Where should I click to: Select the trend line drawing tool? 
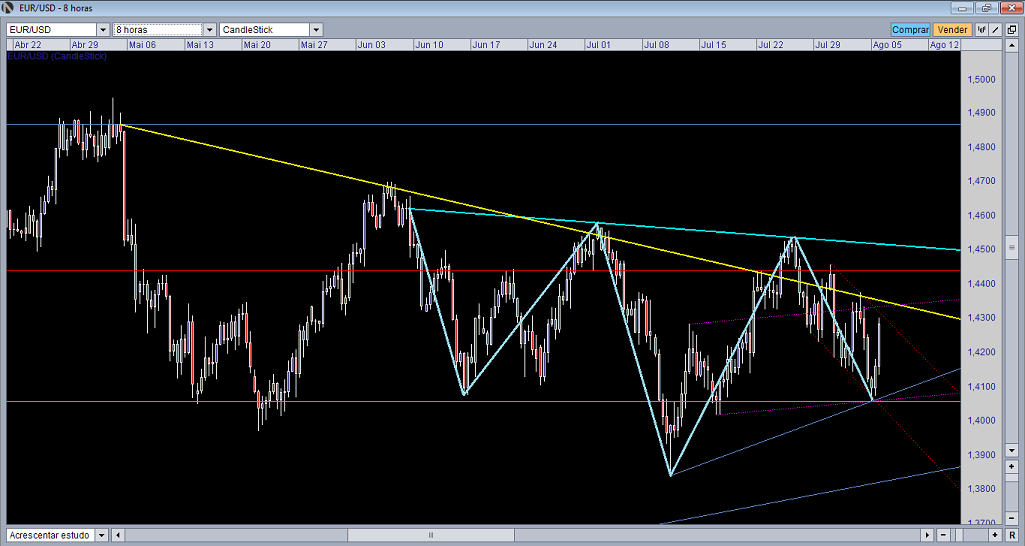pyautogui.click(x=996, y=29)
